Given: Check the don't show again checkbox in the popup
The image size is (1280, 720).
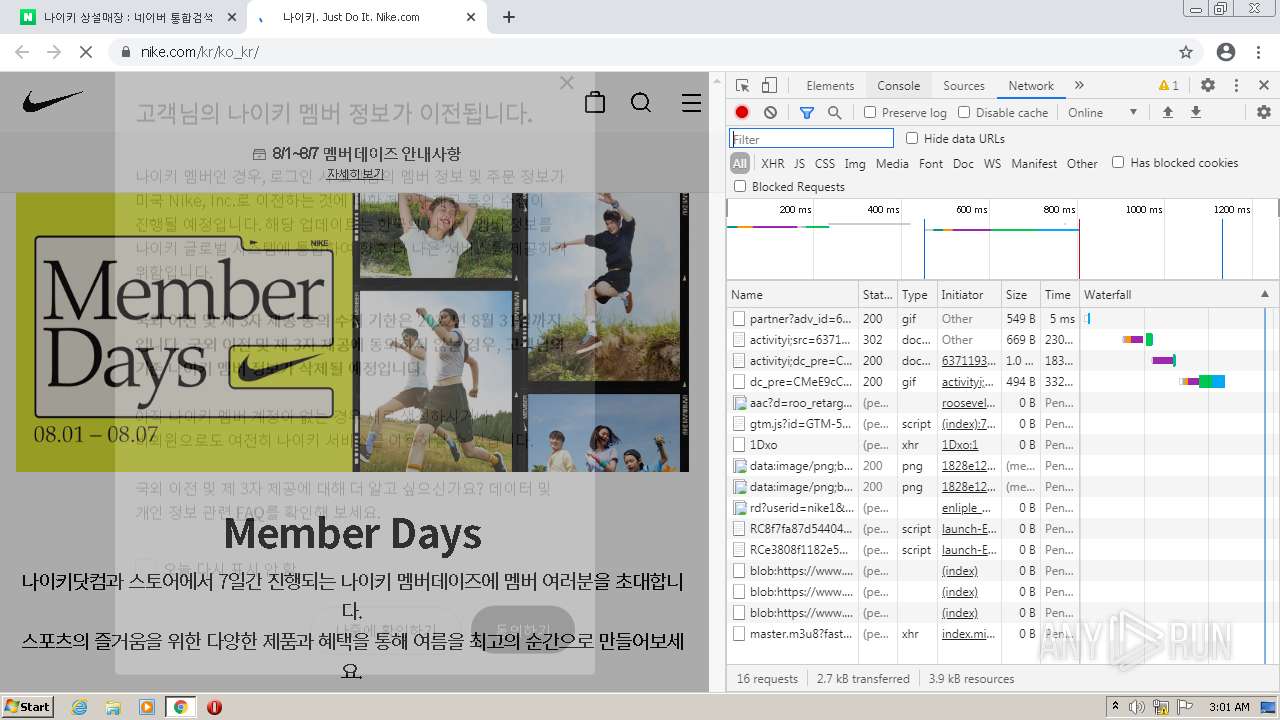Looking at the screenshot, I should (146, 567).
